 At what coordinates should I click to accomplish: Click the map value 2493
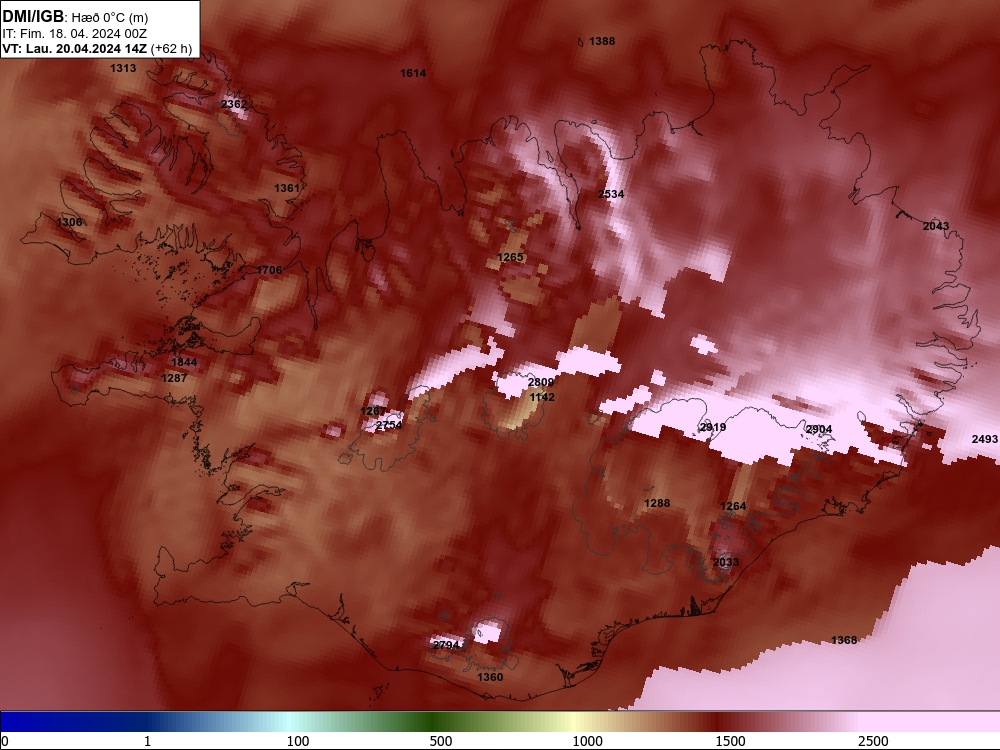click(985, 439)
